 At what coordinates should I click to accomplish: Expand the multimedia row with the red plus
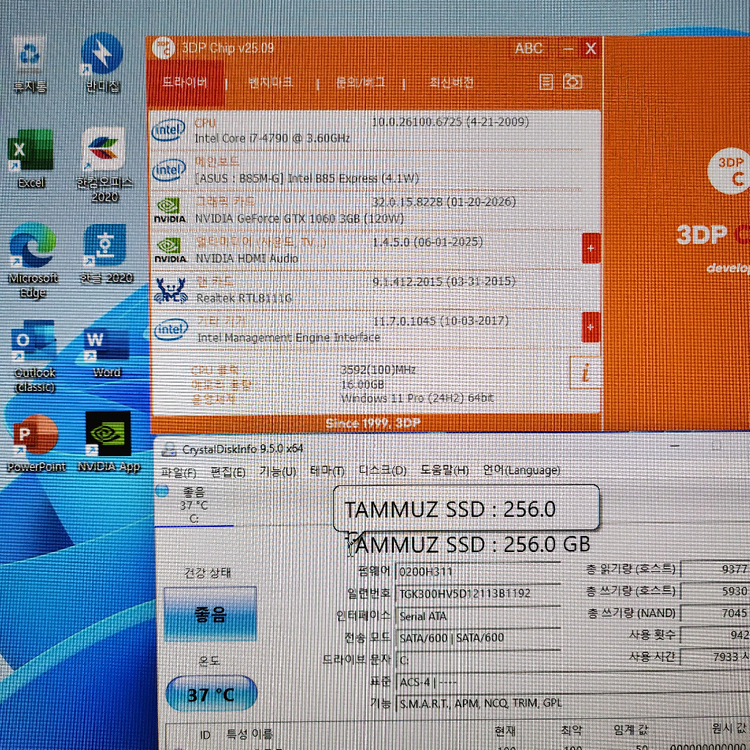(x=591, y=248)
